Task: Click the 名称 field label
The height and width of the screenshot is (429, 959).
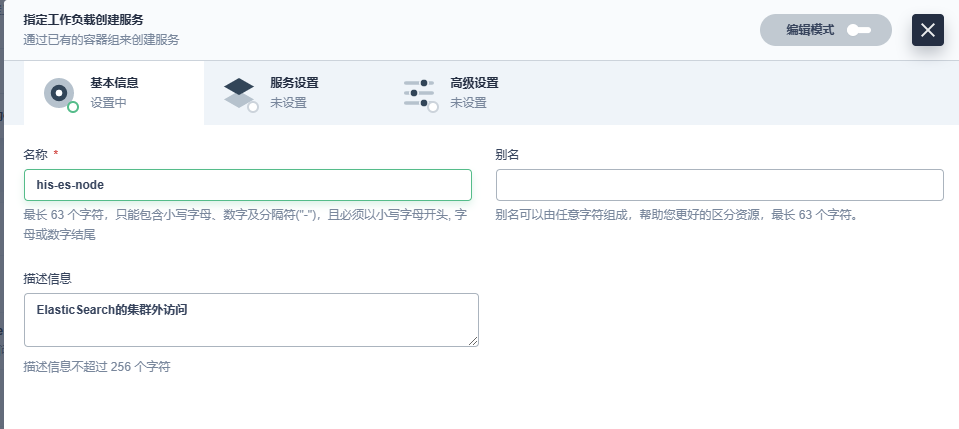Action: coord(36,155)
